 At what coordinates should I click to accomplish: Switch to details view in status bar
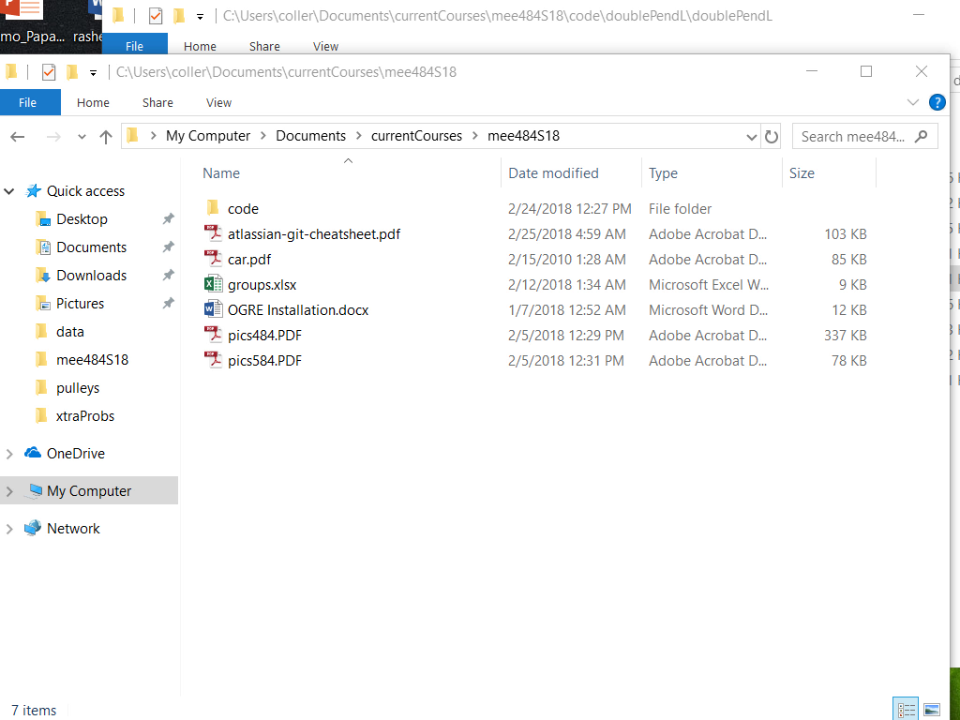pyautogui.click(x=906, y=710)
